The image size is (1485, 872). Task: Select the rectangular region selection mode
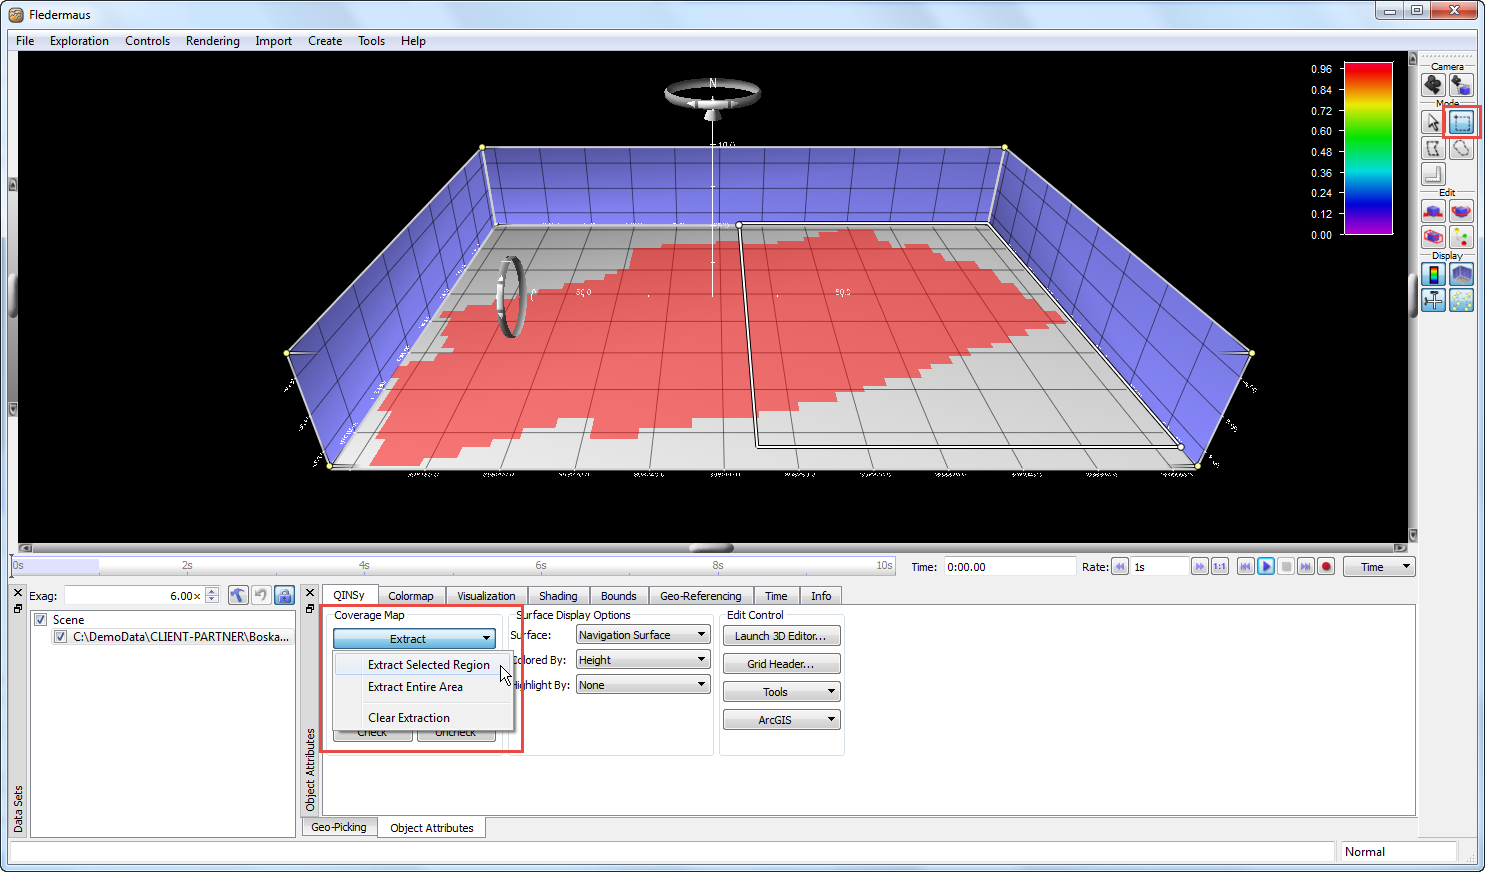pyautogui.click(x=1461, y=122)
